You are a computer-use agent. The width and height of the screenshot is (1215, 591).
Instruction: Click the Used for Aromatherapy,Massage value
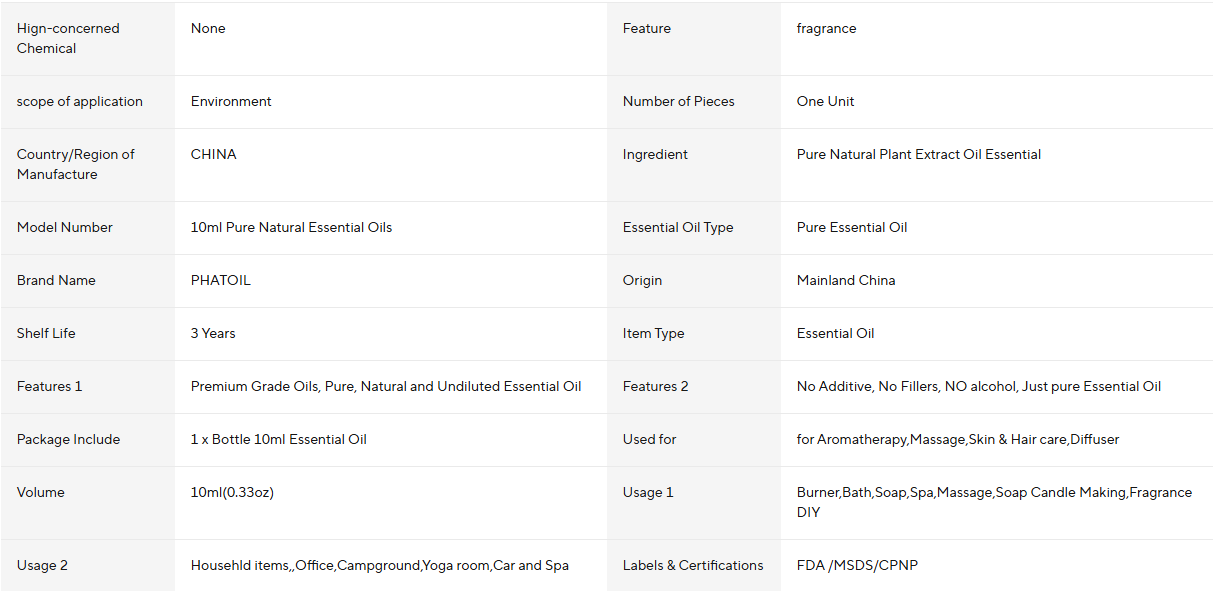[958, 439]
